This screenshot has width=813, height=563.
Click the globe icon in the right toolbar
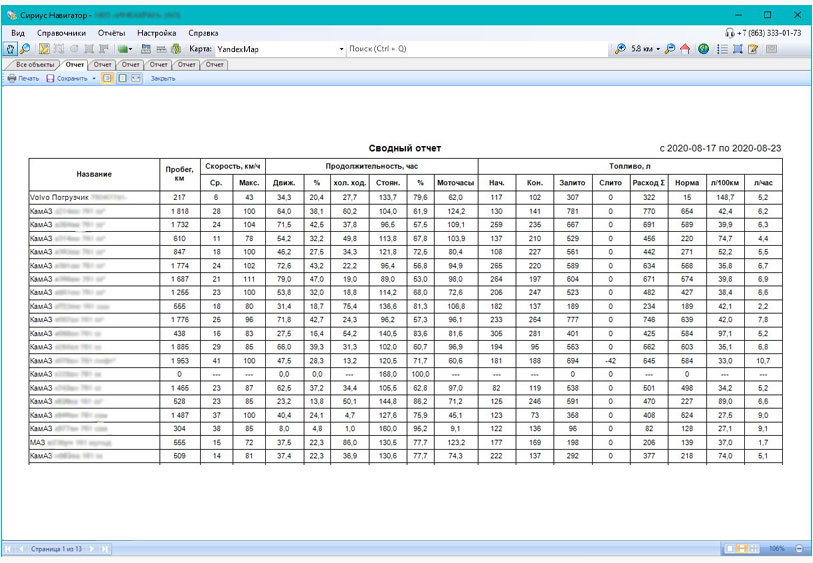pyautogui.click(x=704, y=48)
